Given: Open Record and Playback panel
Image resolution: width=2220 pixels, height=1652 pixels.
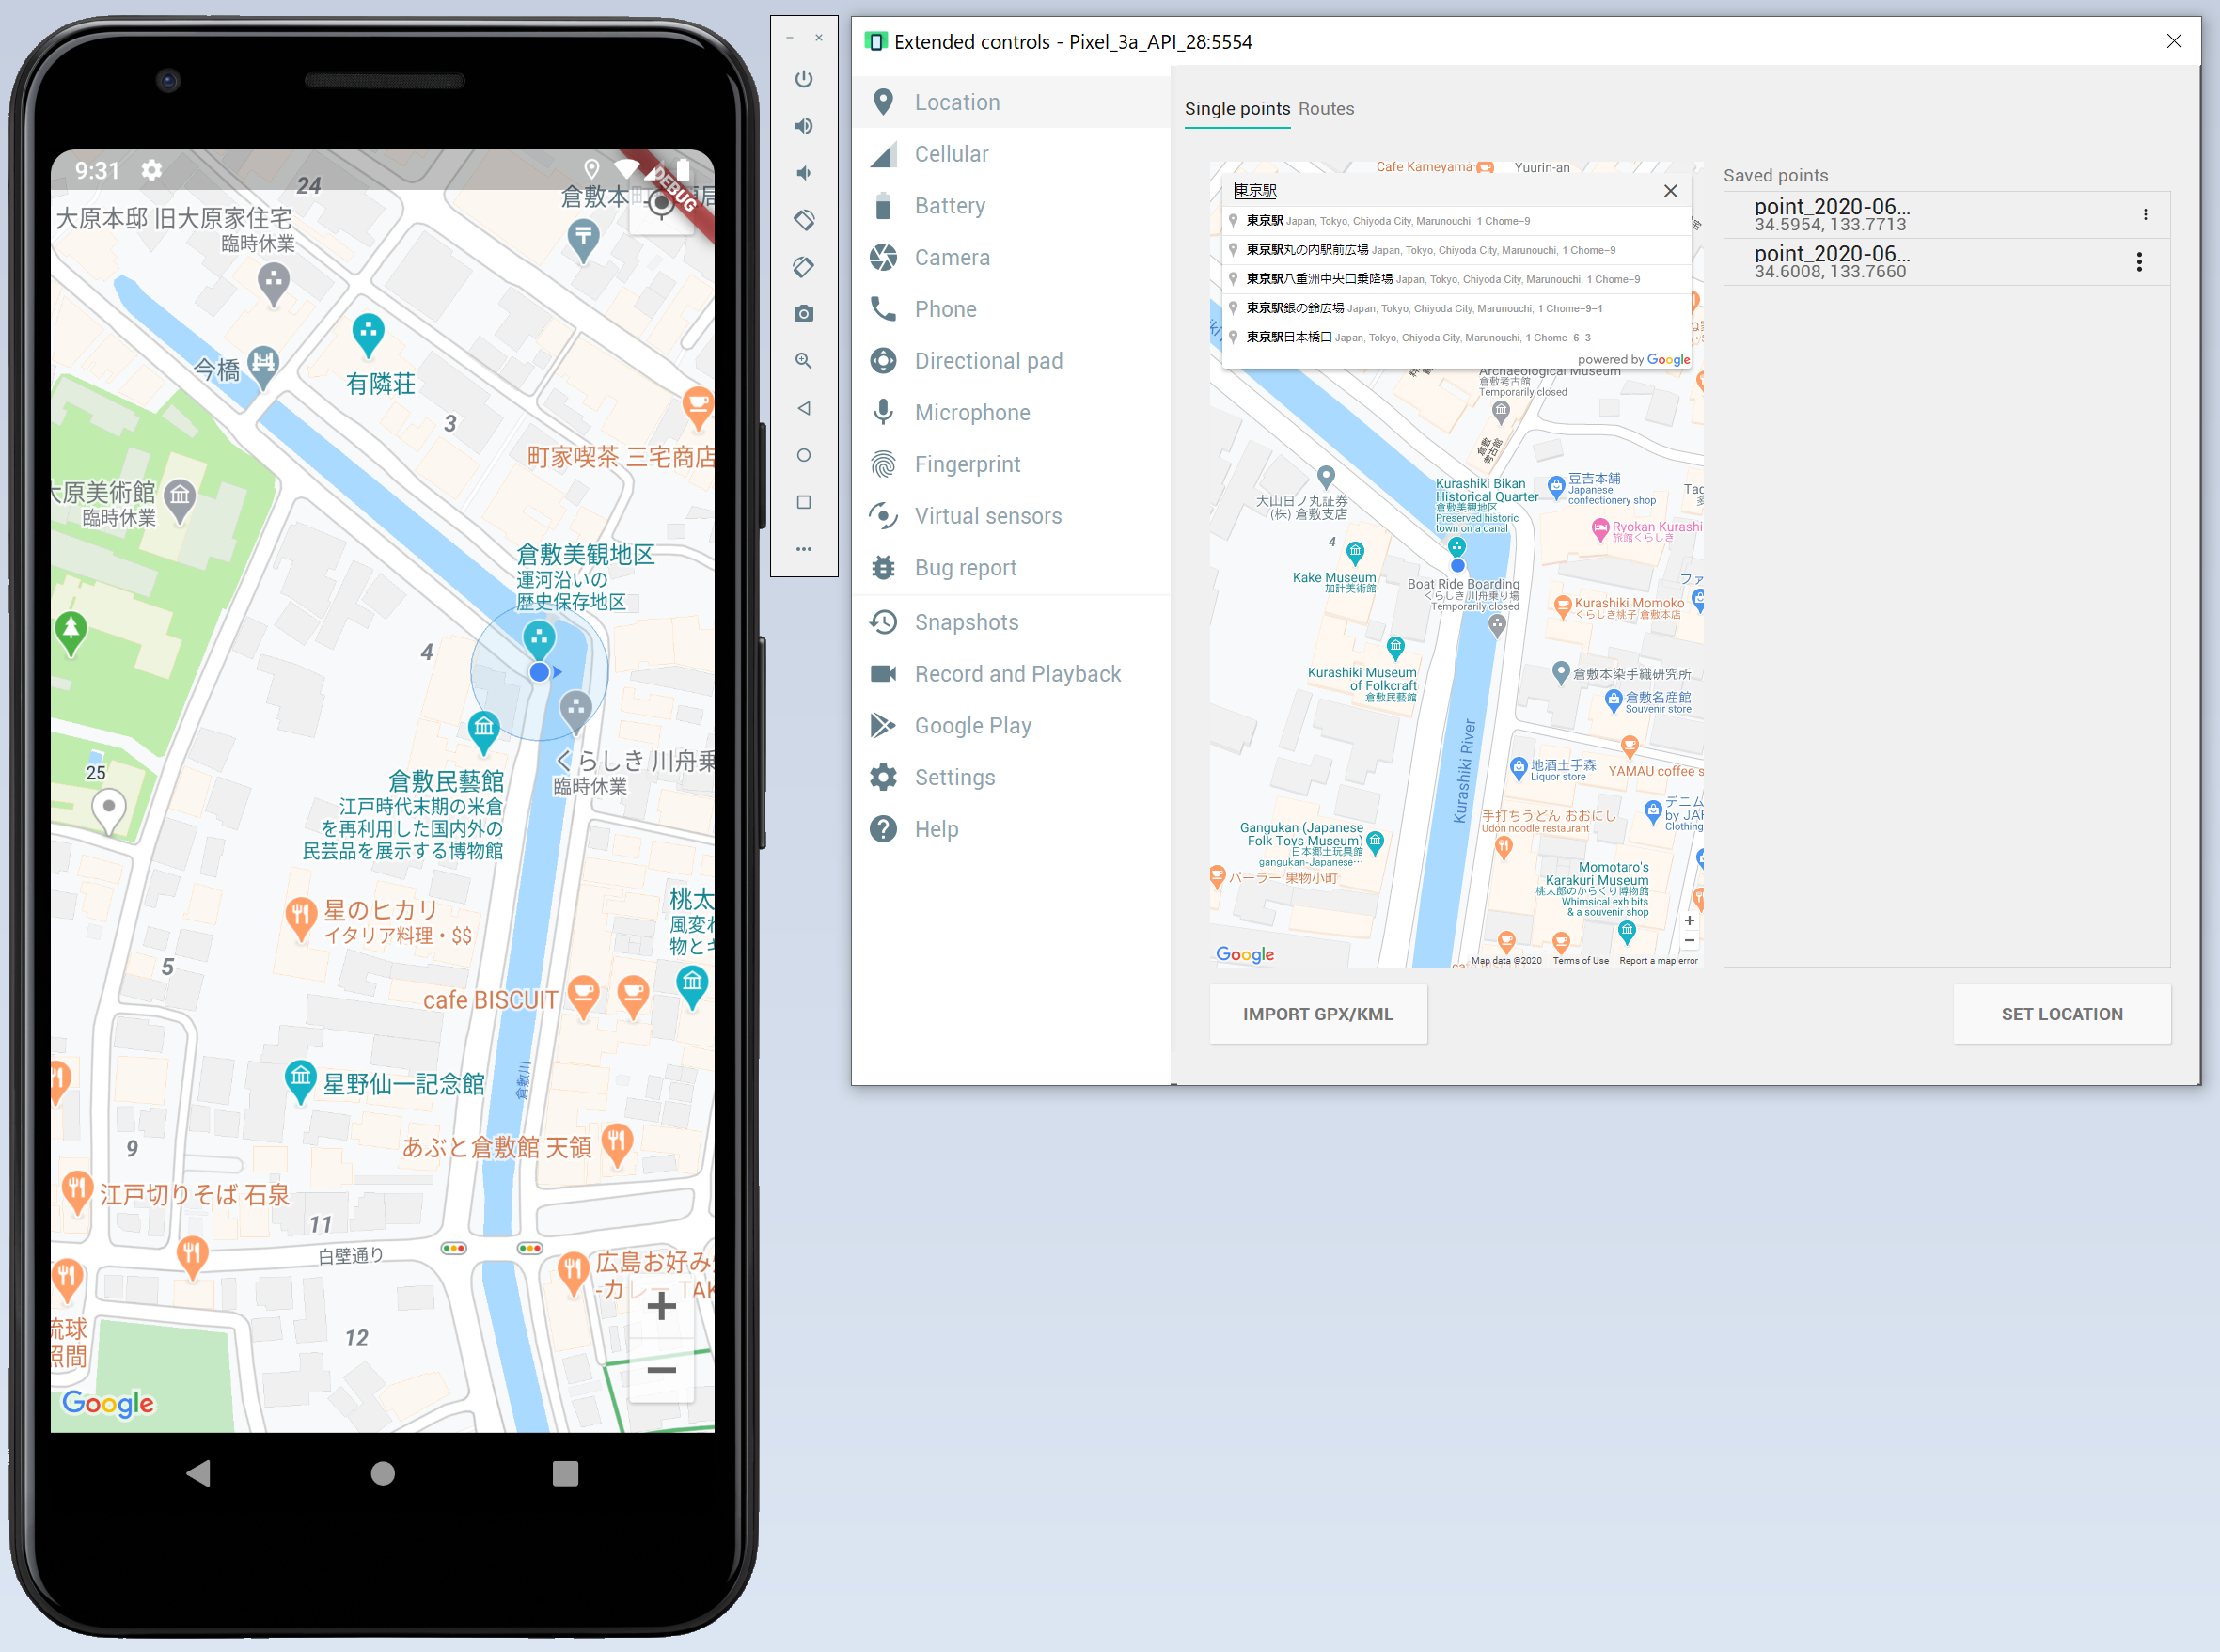Looking at the screenshot, I should 1011,674.
